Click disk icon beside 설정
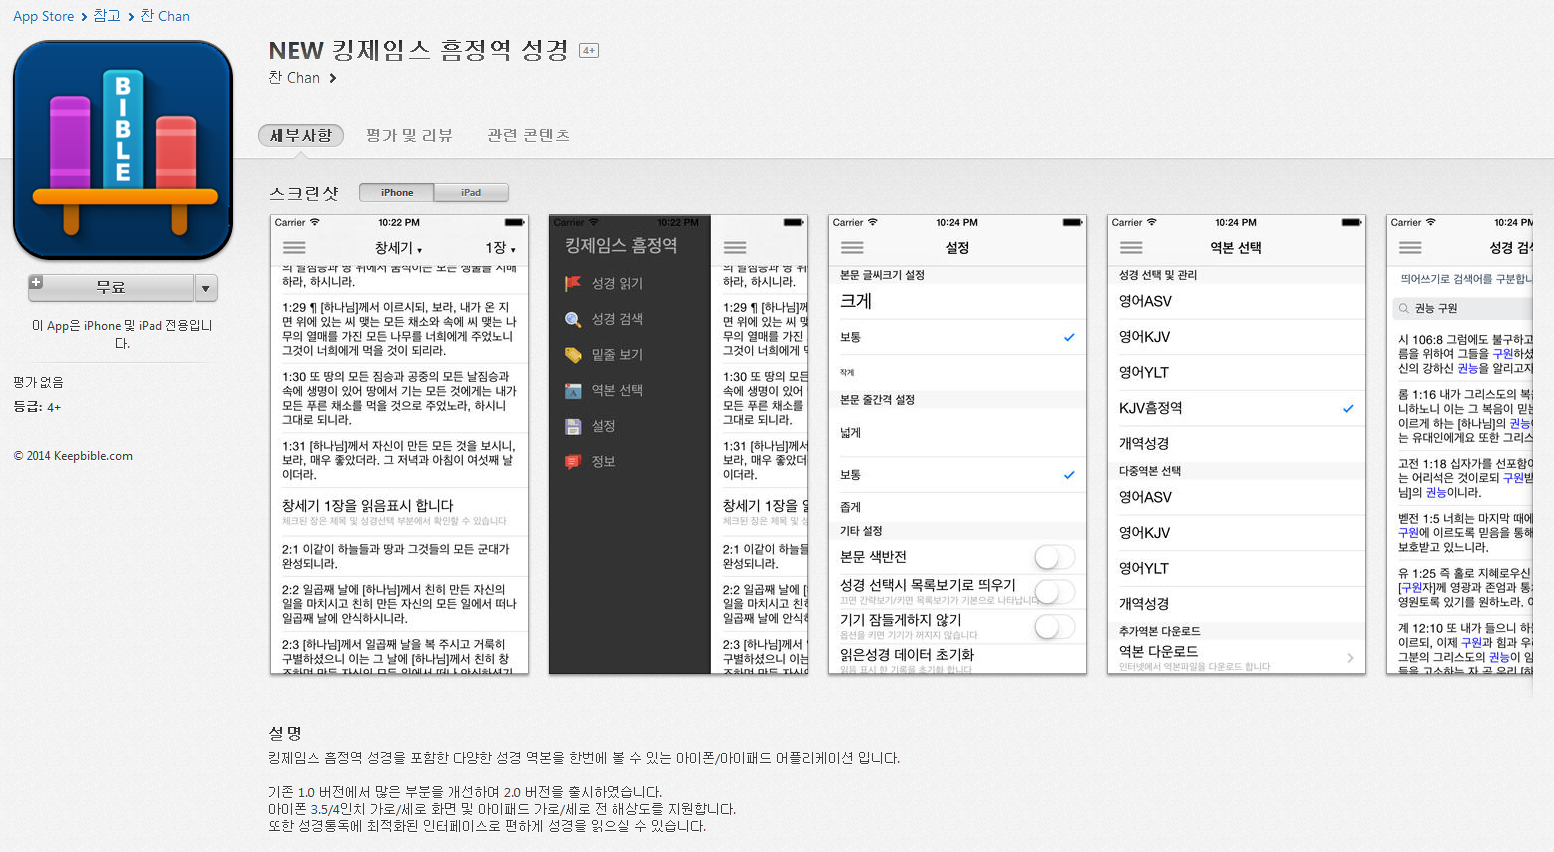1554x852 pixels. [x=573, y=426]
